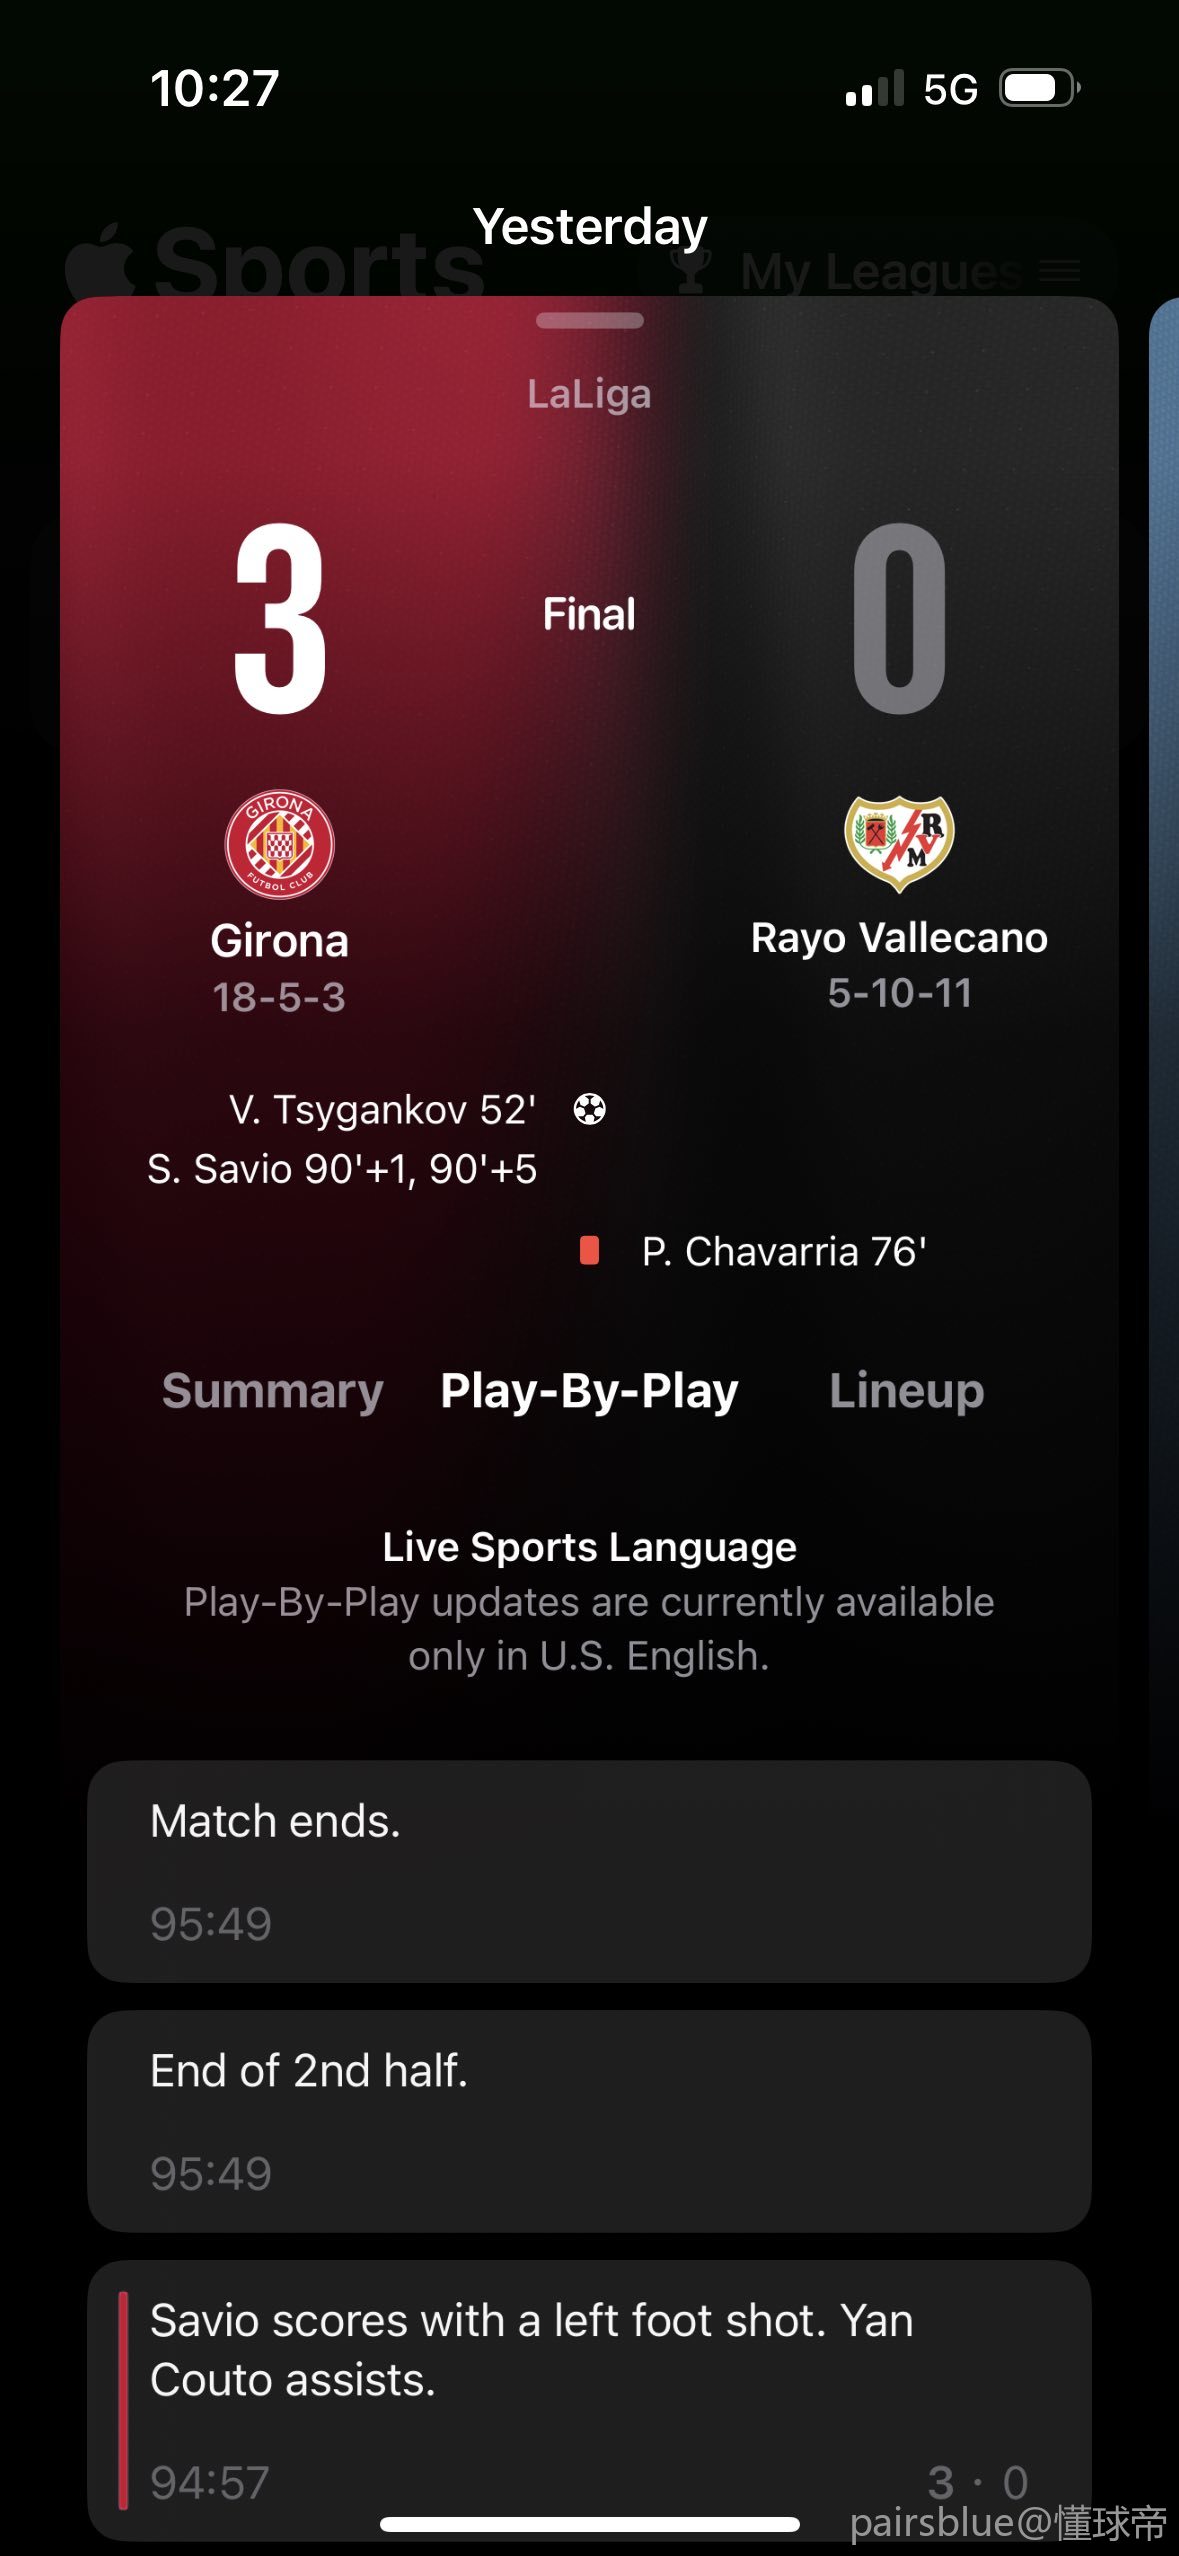Image resolution: width=1179 pixels, height=2556 pixels.
Task: Tap the Girona club crest
Action: [x=279, y=843]
